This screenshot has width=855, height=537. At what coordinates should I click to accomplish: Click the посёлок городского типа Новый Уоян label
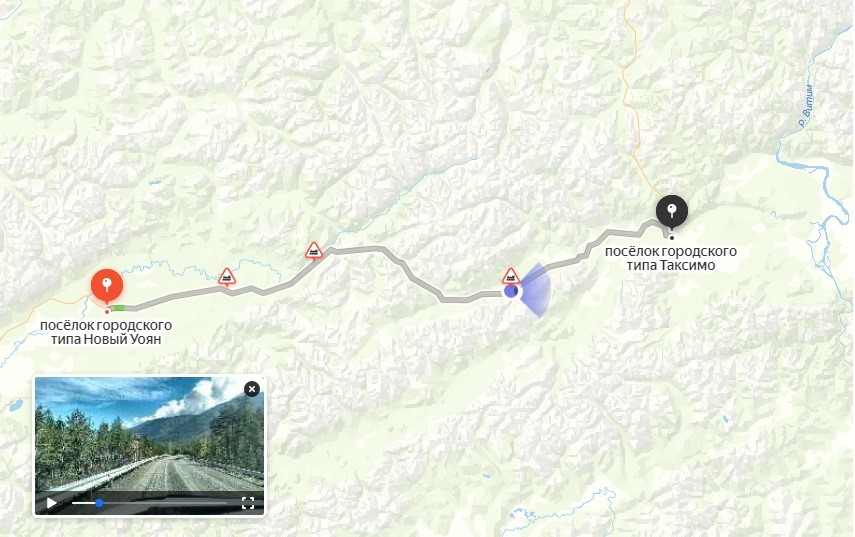pyautogui.click(x=106, y=332)
